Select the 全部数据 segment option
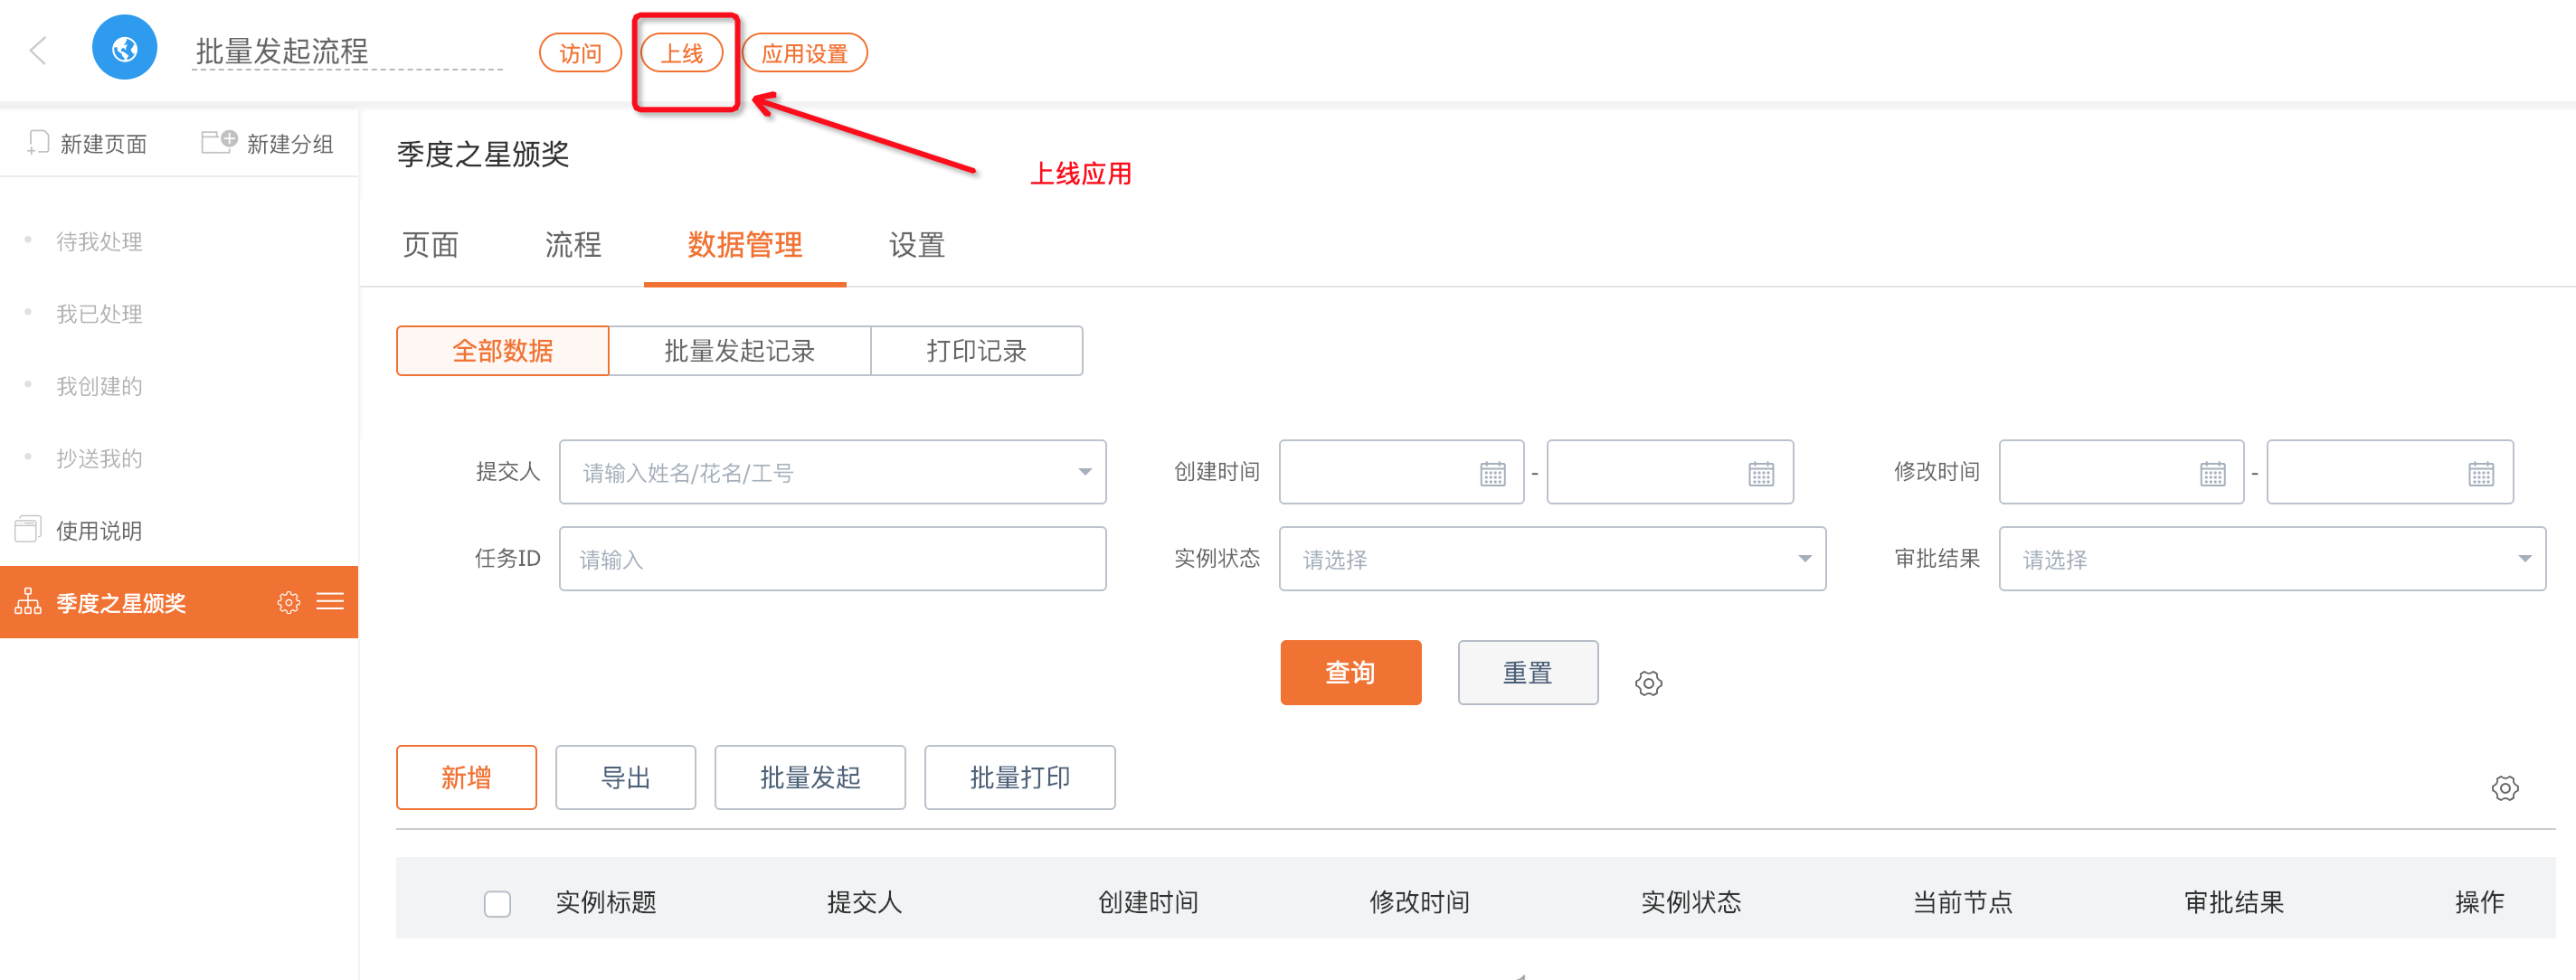This screenshot has width=2576, height=980. pos(502,351)
